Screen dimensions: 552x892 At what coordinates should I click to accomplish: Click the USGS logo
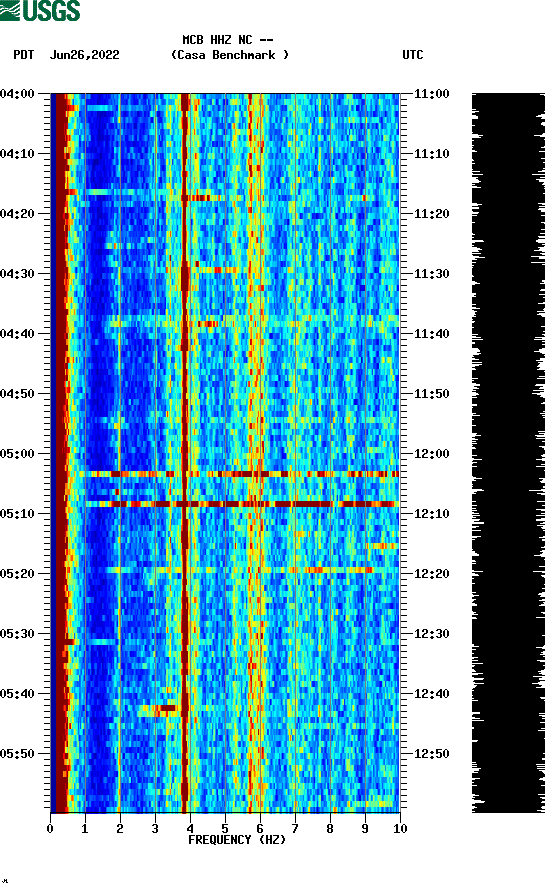pos(40,10)
